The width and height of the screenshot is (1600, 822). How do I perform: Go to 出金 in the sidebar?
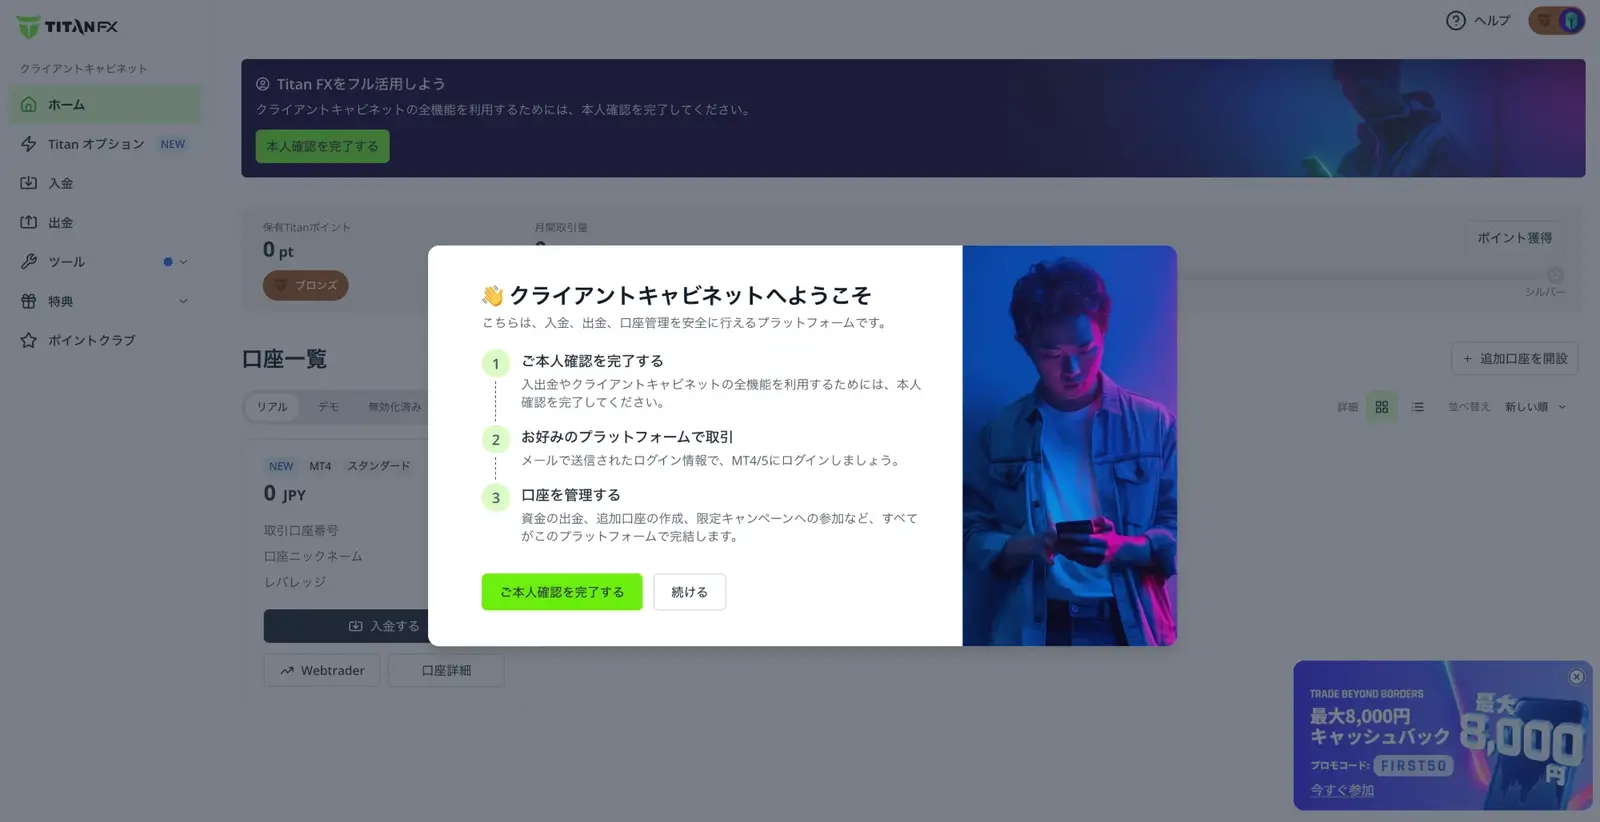coord(104,222)
